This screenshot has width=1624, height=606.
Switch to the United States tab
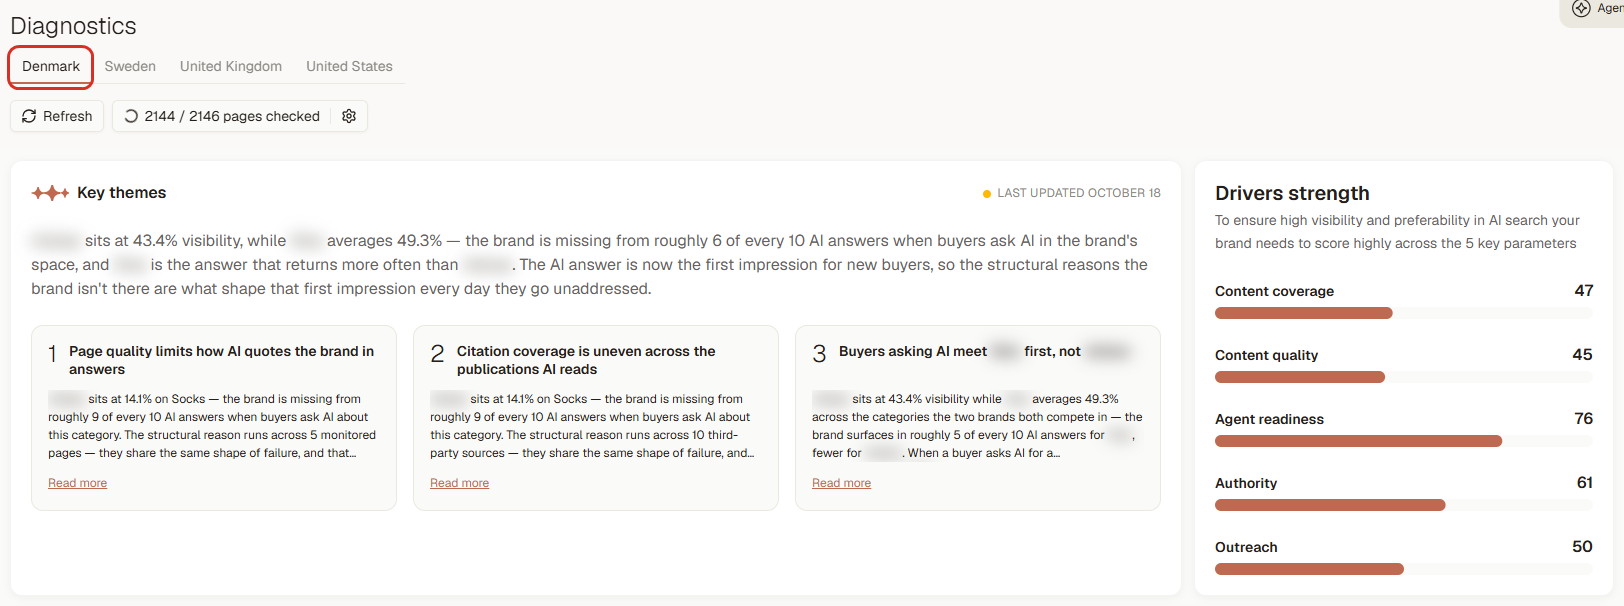349,66
